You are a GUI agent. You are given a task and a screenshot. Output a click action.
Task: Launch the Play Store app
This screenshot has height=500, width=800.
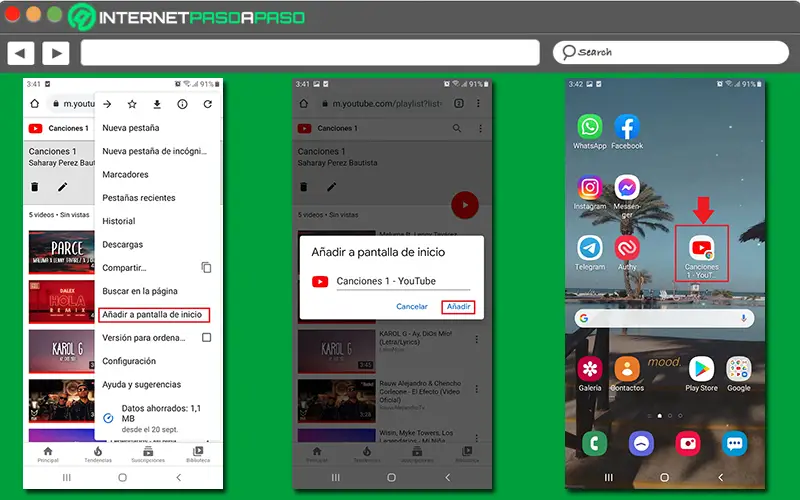[x=702, y=369]
